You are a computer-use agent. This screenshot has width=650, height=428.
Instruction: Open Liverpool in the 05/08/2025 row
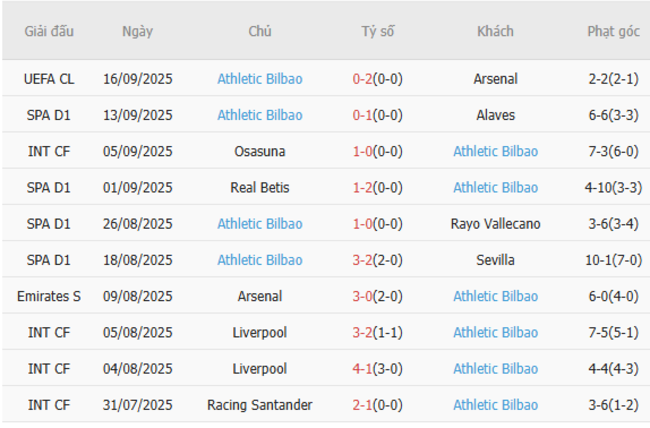[x=260, y=333]
